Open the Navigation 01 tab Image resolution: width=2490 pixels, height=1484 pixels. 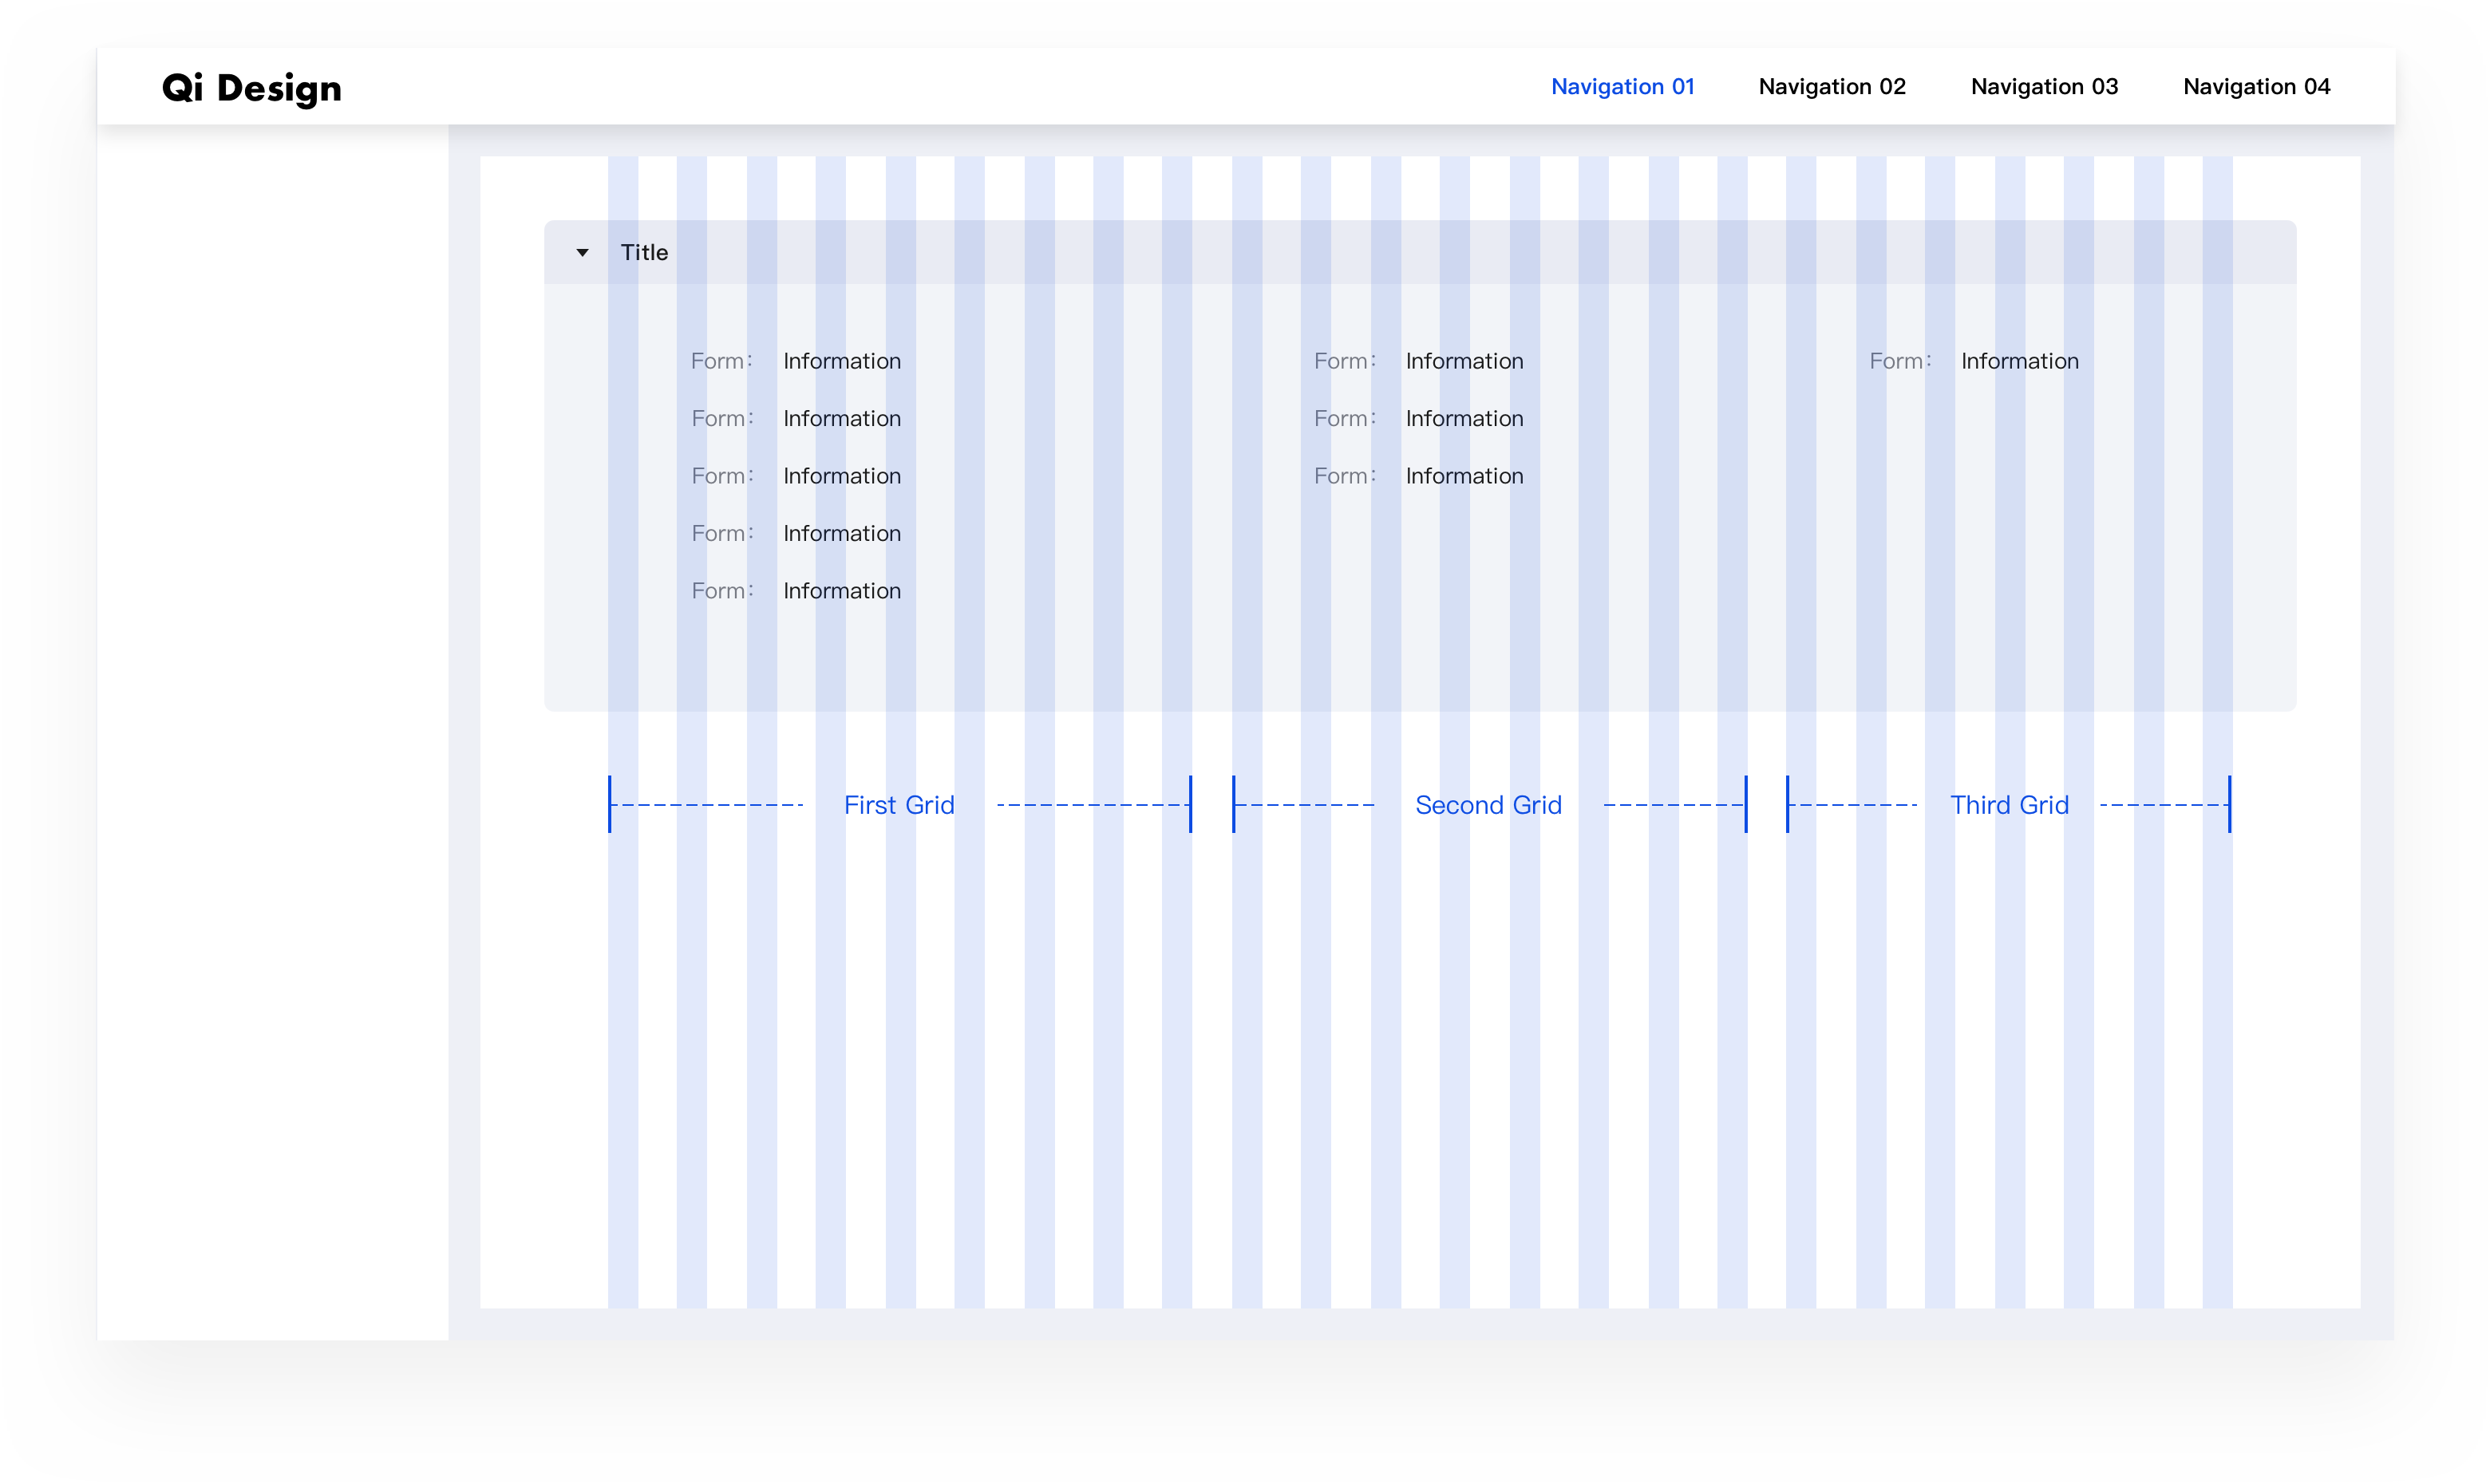pyautogui.click(x=1623, y=87)
